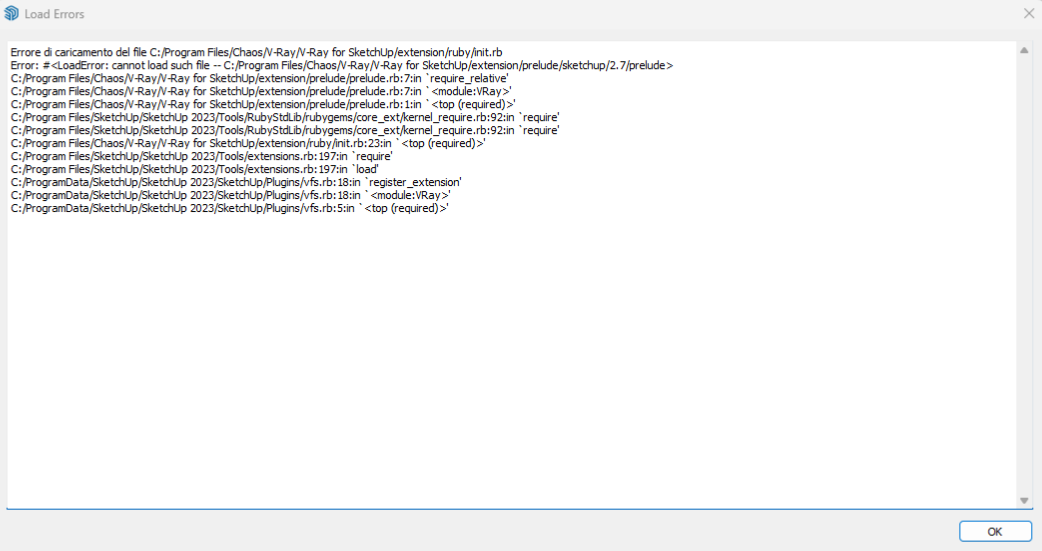
Task: Click the line starting 'Errore di caricamento del file'
Action: (257, 53)
